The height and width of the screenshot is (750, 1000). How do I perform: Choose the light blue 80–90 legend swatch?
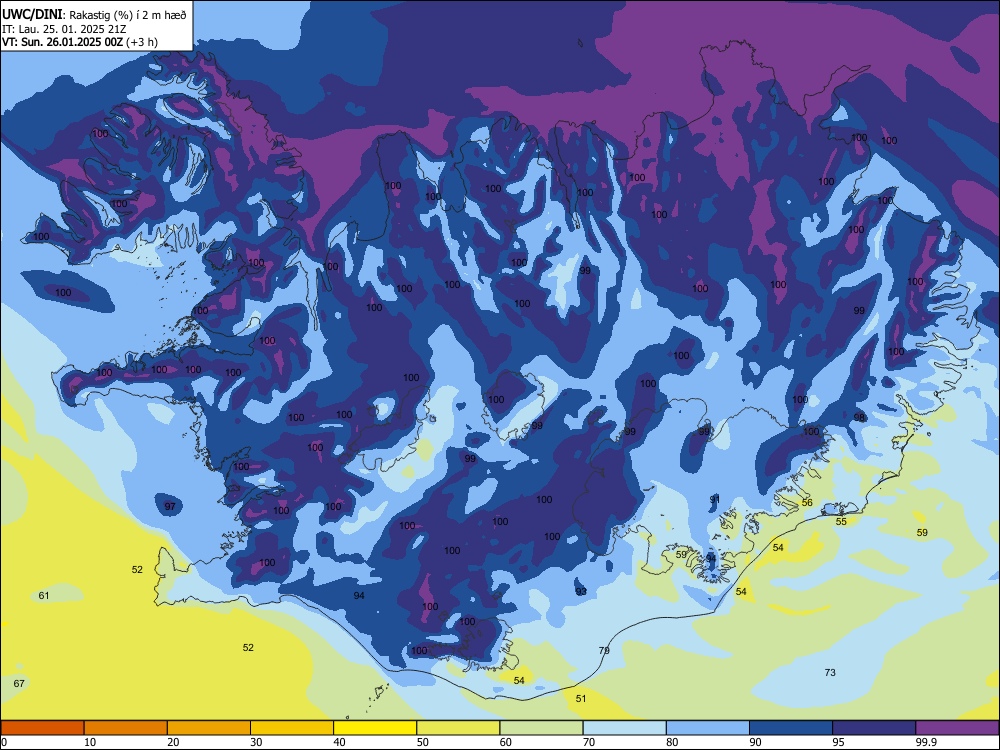(708, 728)
